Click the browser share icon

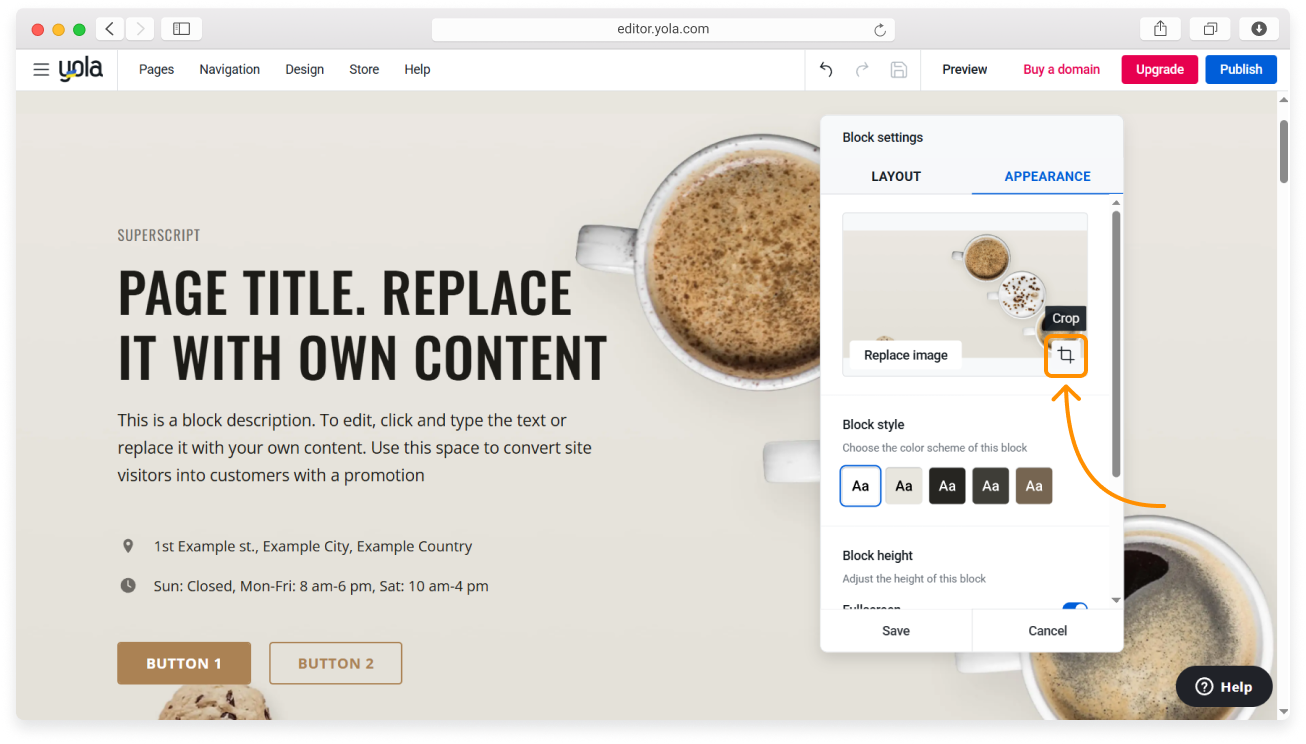click(1160, 29)
